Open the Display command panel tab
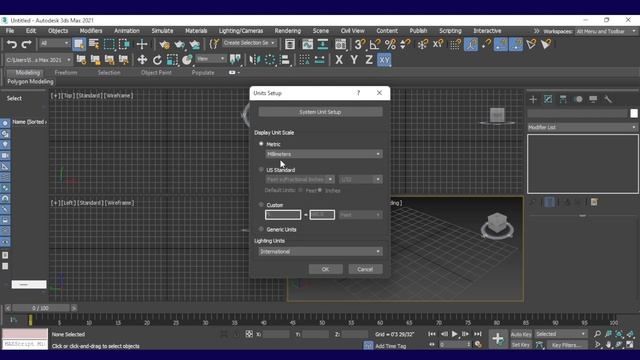The image size is (640, 360). pyautogui.click(x=593, y=99)
